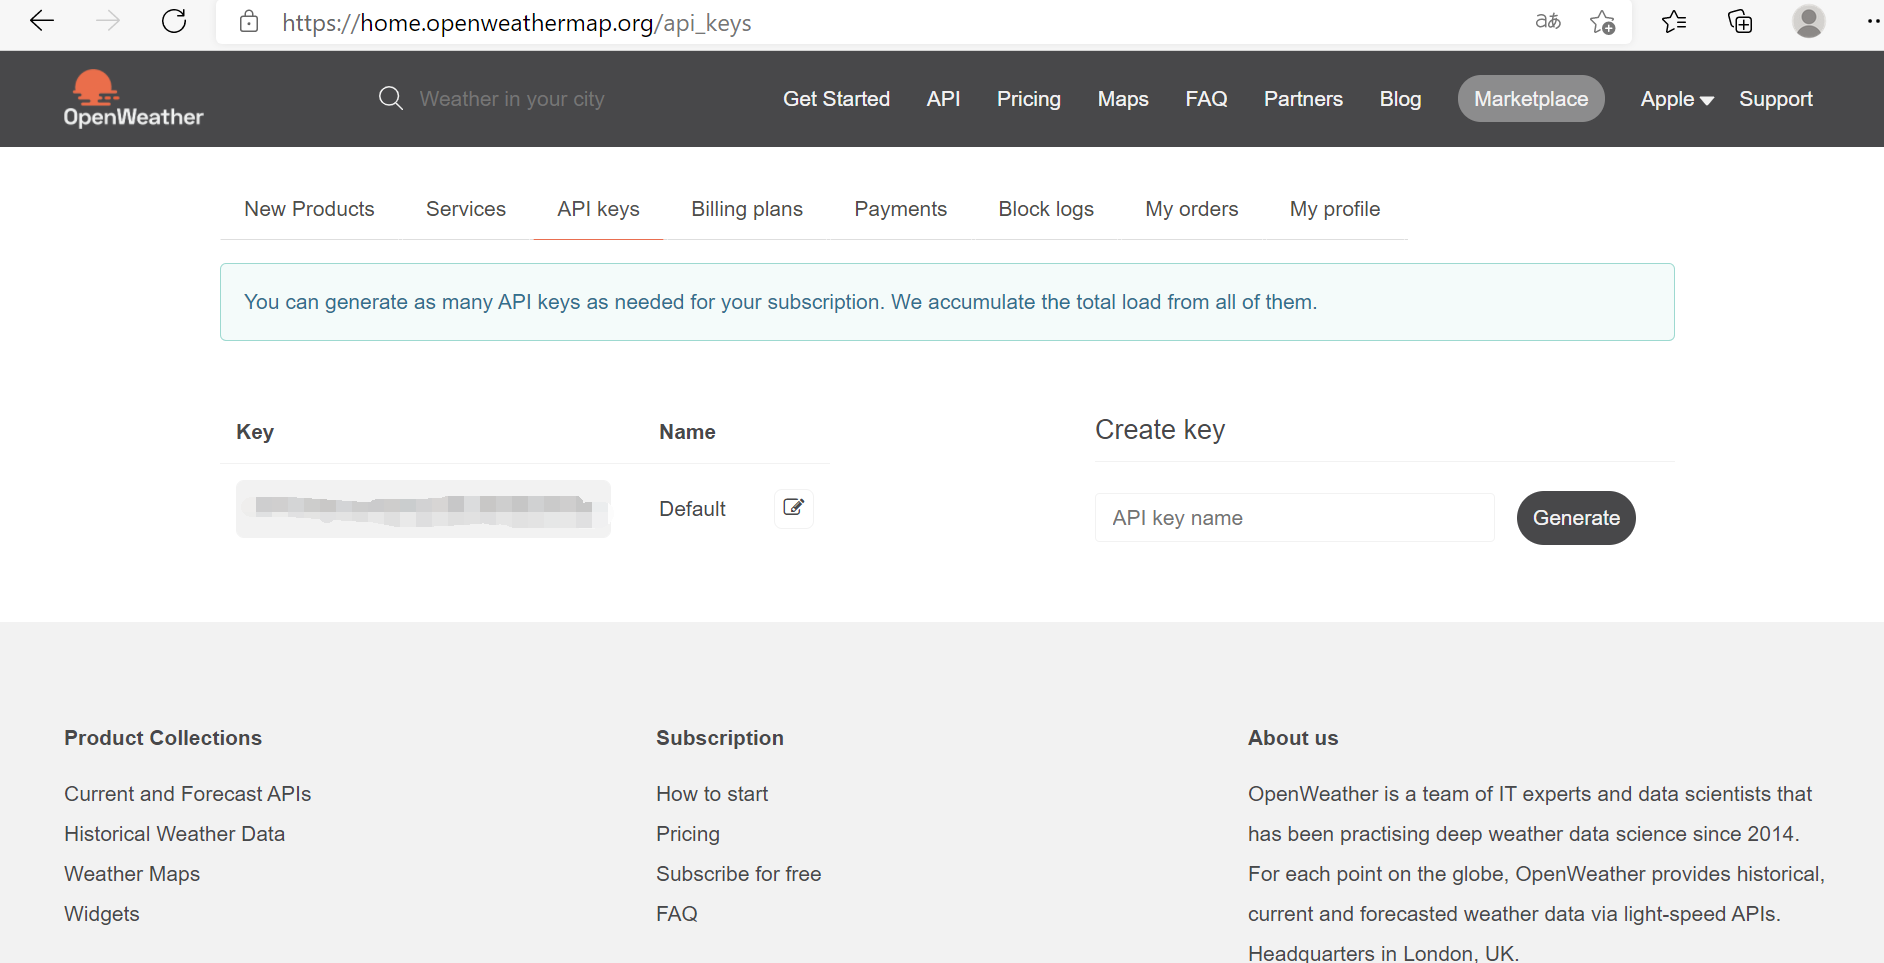The image size is (1884, 963).
Task: Click the OpenWeather logo
Action: (133, 99)
